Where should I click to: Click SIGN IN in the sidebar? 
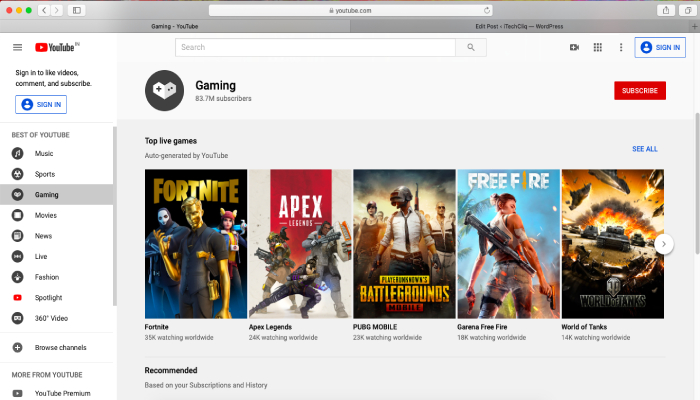[x=41, y=104]
